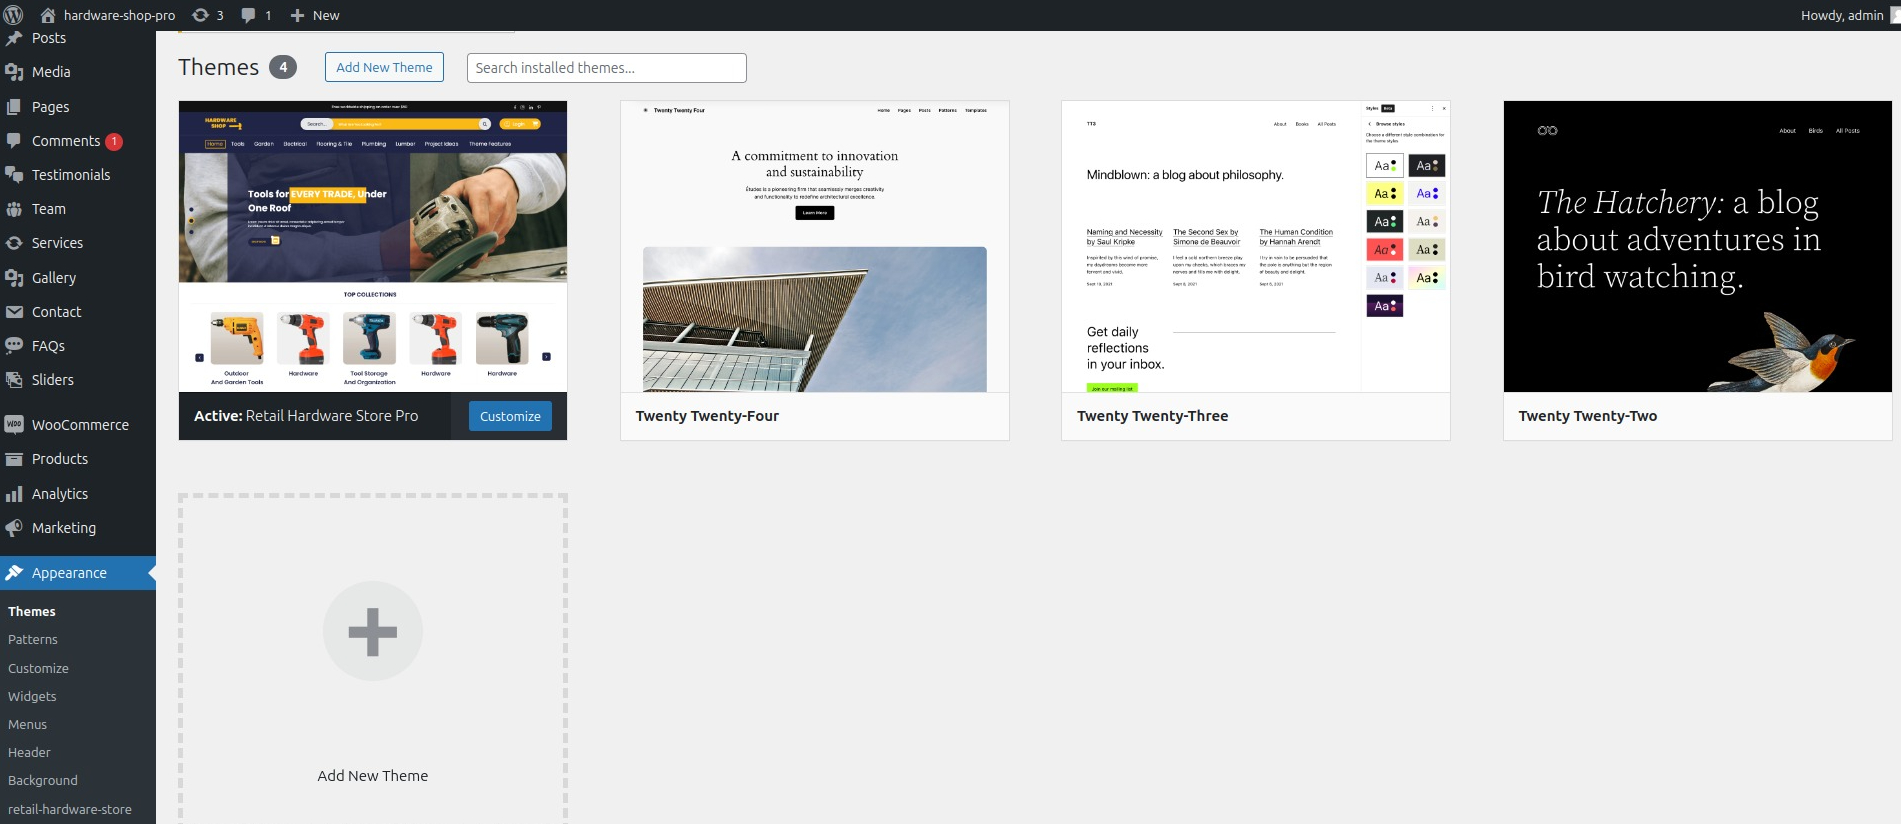Open the Retail Hardware Store Pro thumbnail
This screenshot has height=824, width=1901.
coord(373,246)
